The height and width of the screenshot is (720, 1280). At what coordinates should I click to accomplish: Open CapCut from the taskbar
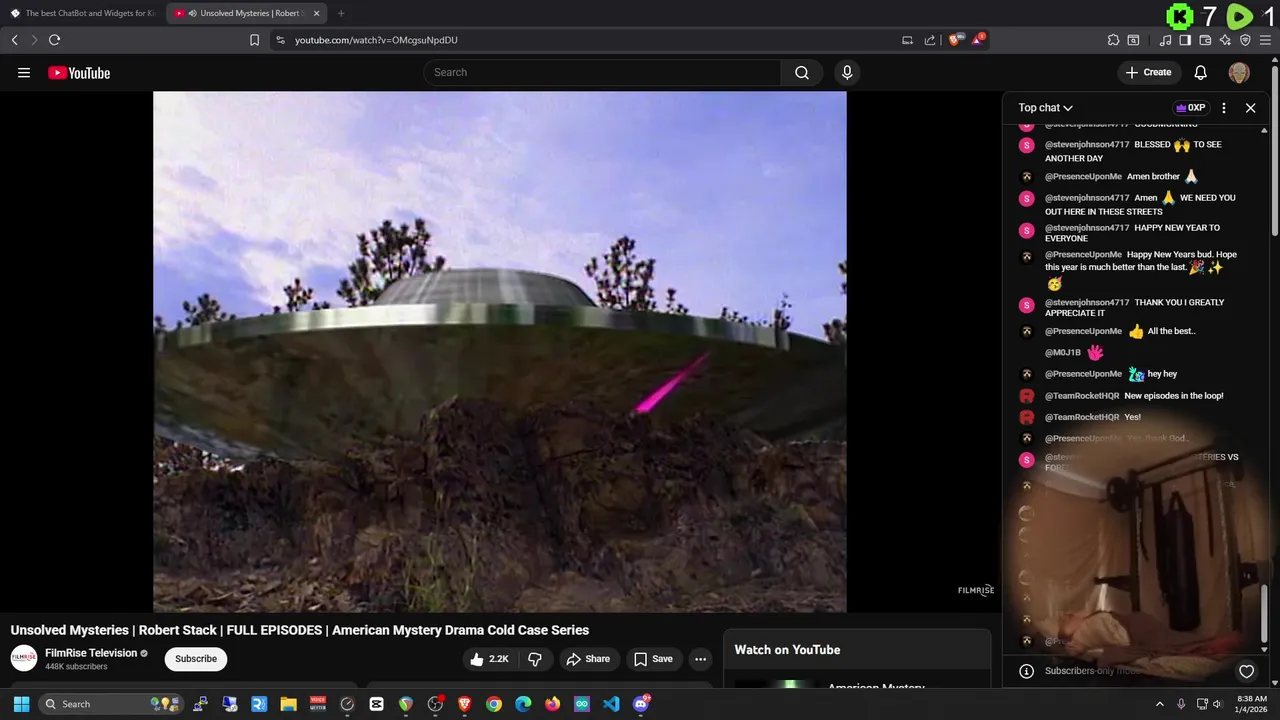(x=376, y=704)
